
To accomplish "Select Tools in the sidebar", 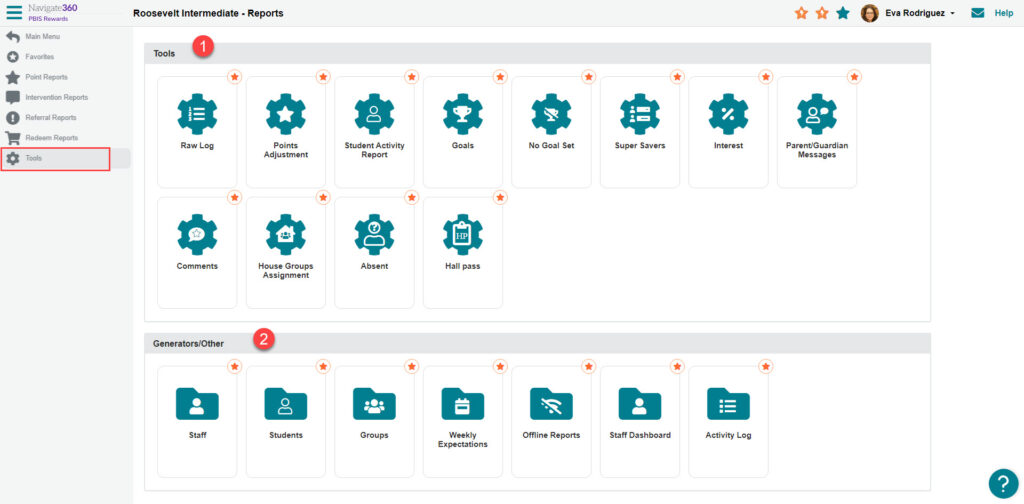I will click(x=65, y=158).
